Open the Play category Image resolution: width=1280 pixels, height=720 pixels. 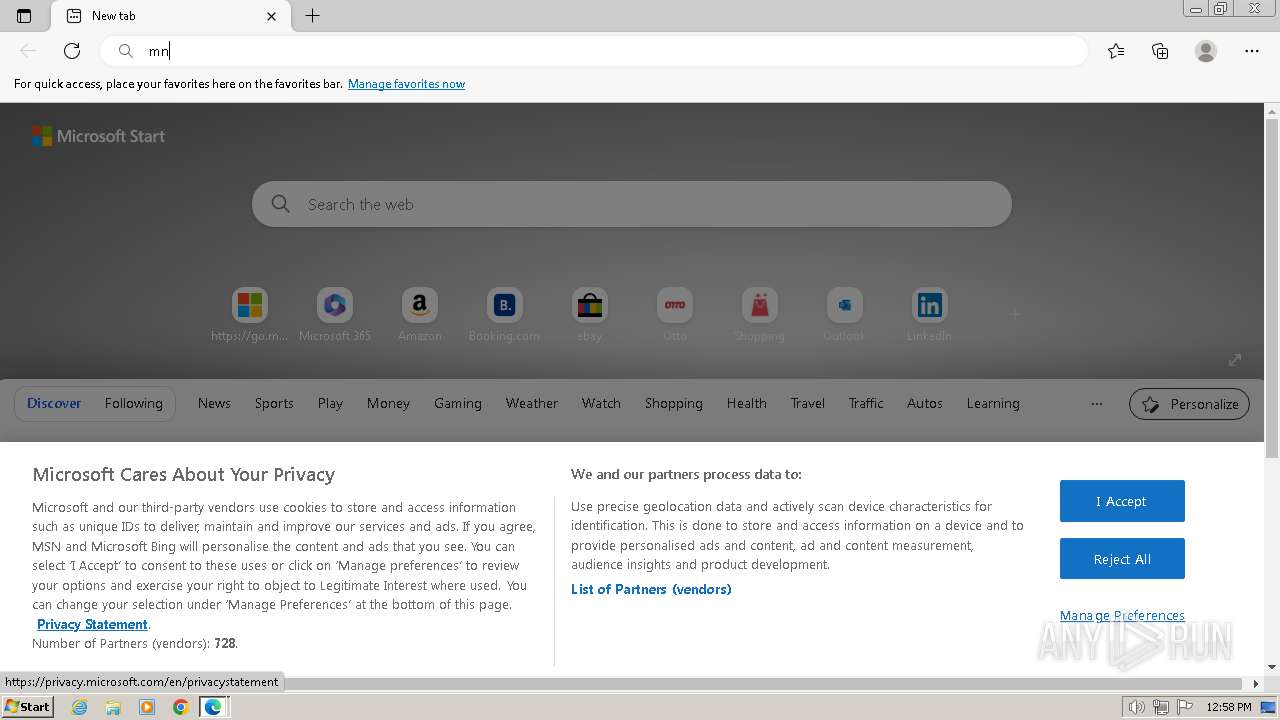[x=330, y=403]
